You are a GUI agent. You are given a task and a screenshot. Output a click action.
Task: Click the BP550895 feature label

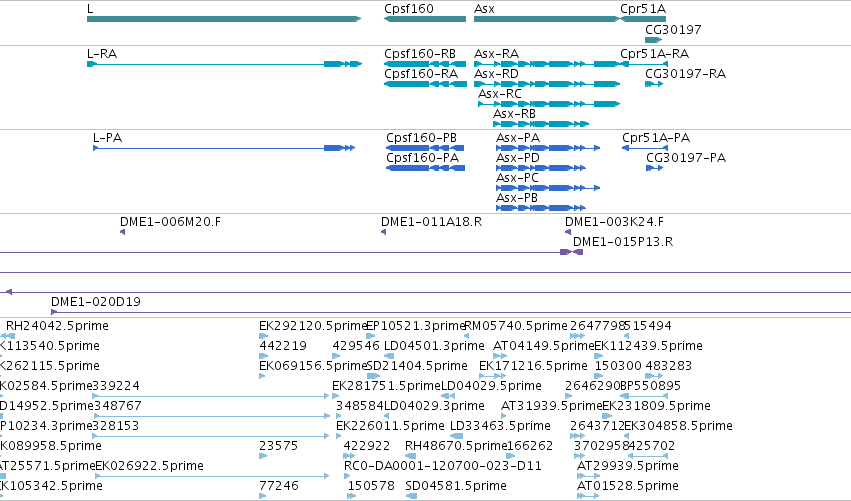(x=650, y=386)
